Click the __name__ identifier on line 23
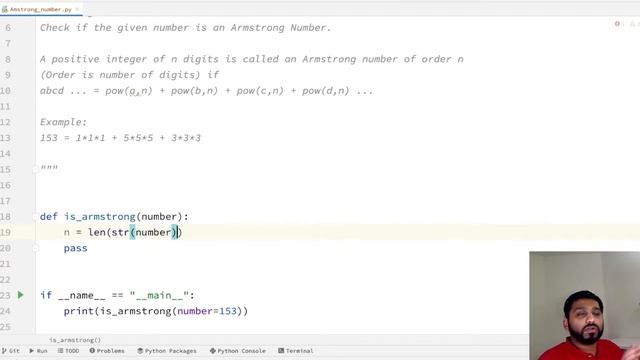 [x=81, y=295]
